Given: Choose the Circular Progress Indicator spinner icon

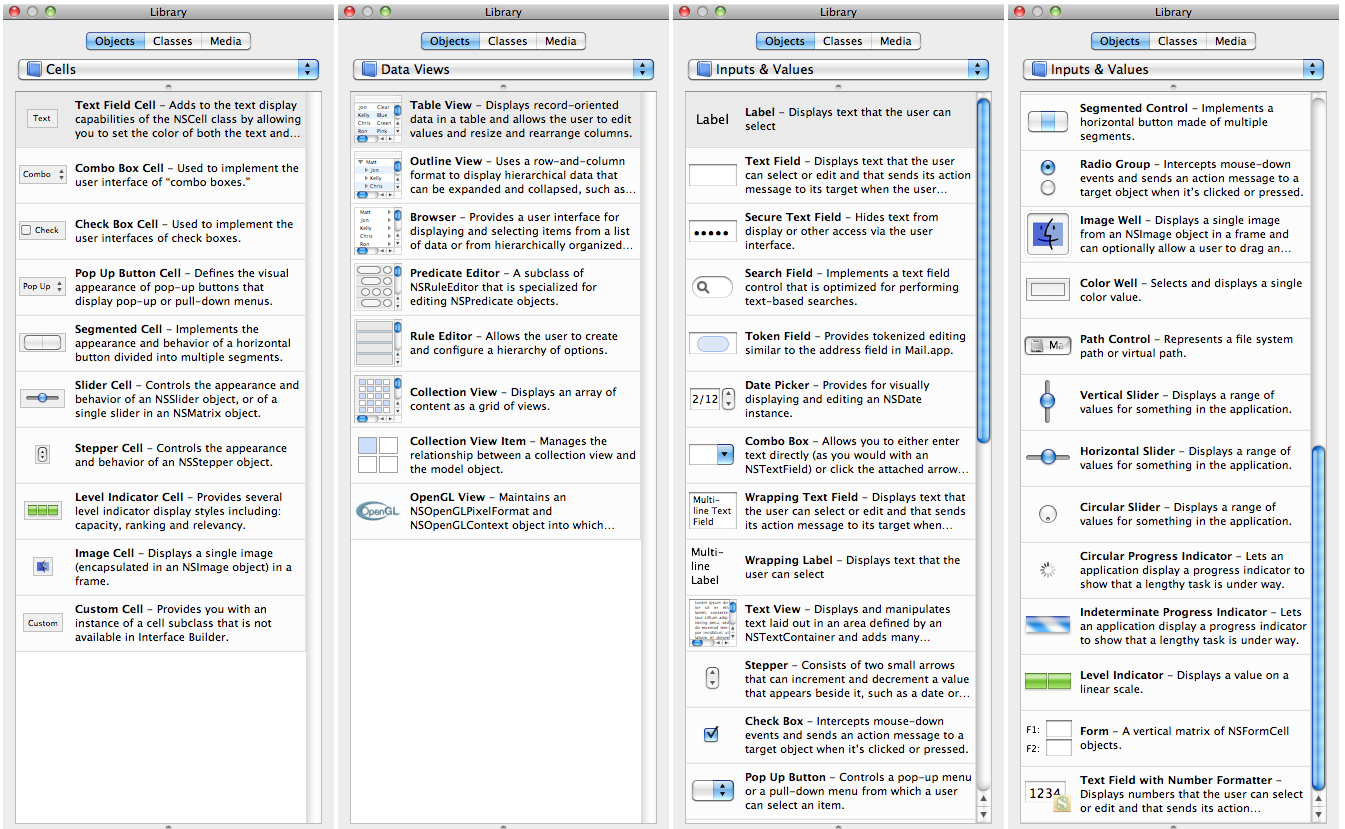Looking at the screenshot, I should (x=1048, y=570).
